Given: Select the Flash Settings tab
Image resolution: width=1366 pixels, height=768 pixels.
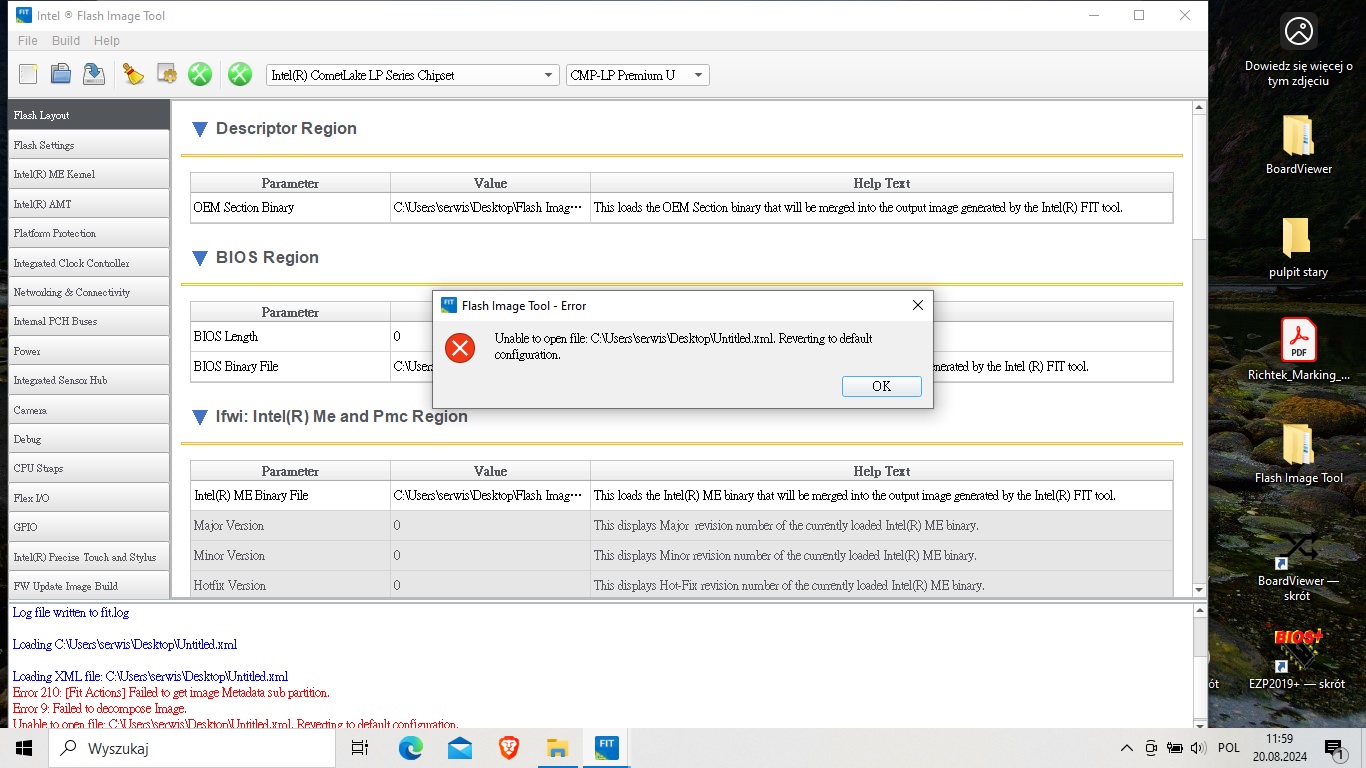Looking at the screenshot, I should pos(89,145).
